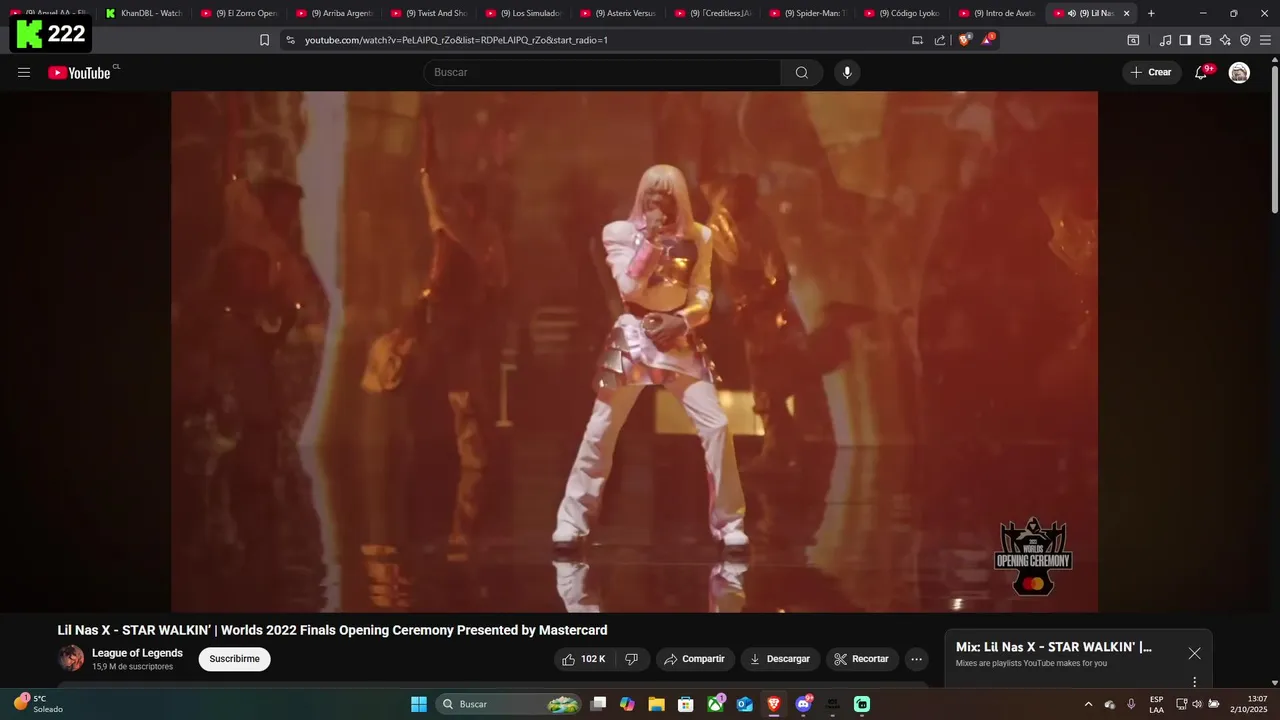
Task: Open Microsoft Store from taskbar
Action: pos(686,704)
